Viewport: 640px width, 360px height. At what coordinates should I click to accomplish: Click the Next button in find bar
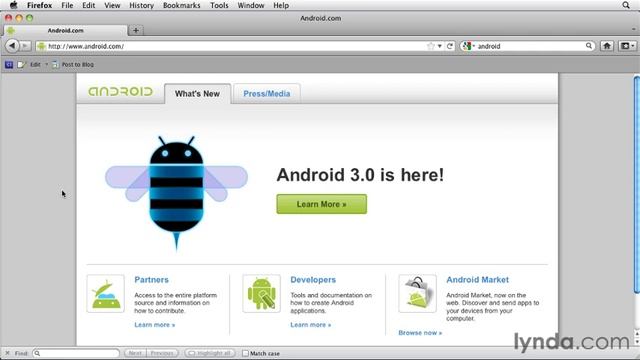click(x=135, y=353)
